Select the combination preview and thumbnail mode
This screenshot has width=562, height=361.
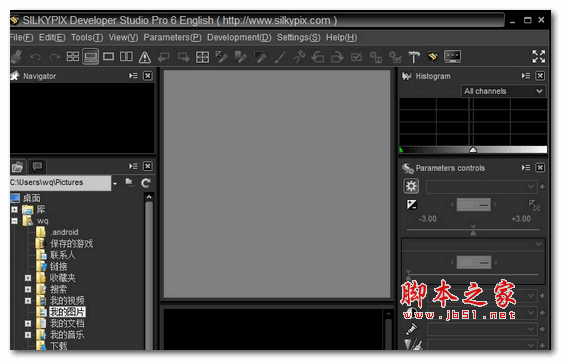(91, 57)
